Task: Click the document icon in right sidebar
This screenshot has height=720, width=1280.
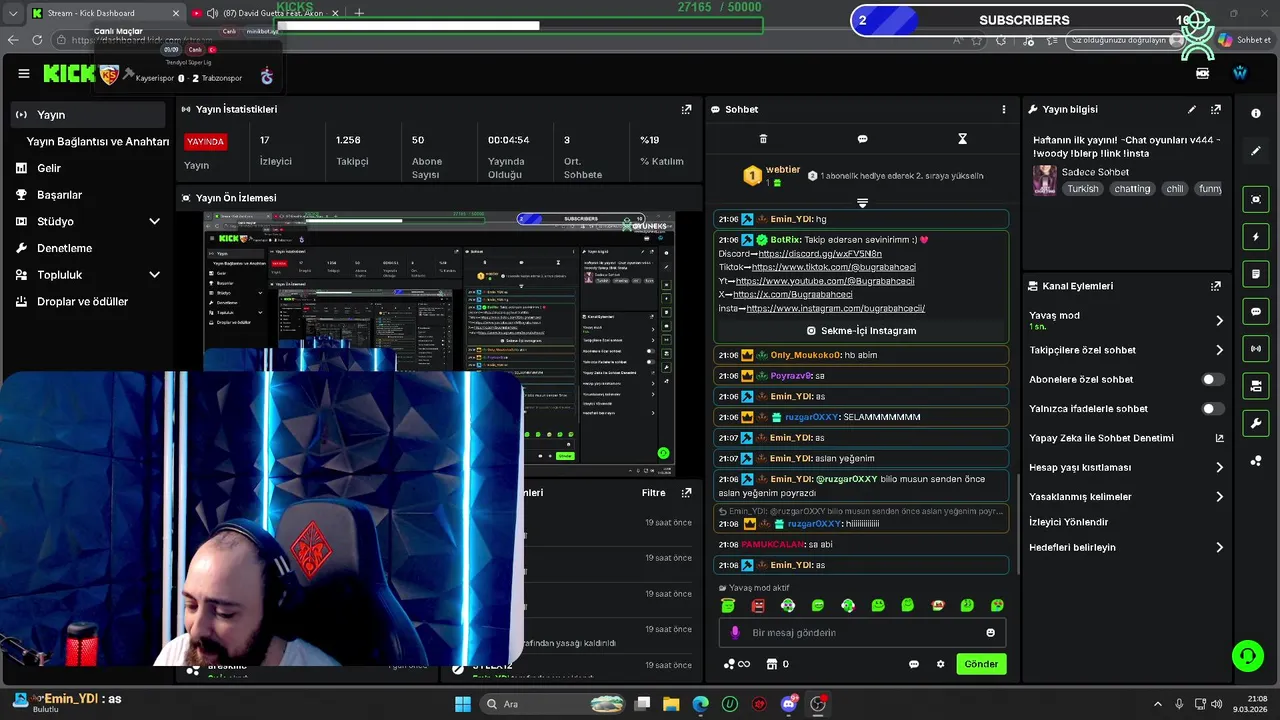Action: pyautogui.click(x=1256, y=274)
